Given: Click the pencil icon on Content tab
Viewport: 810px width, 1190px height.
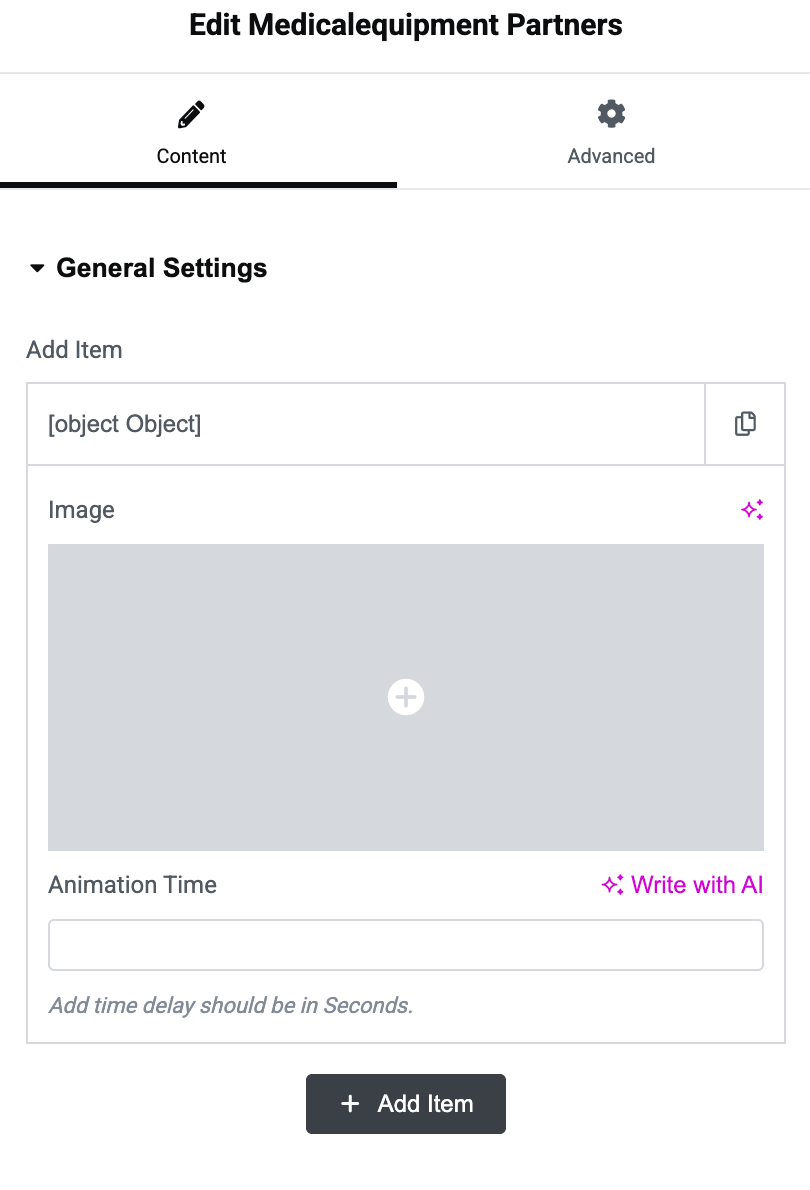Looking at the screenshot, I should click(x=191, y=114).
